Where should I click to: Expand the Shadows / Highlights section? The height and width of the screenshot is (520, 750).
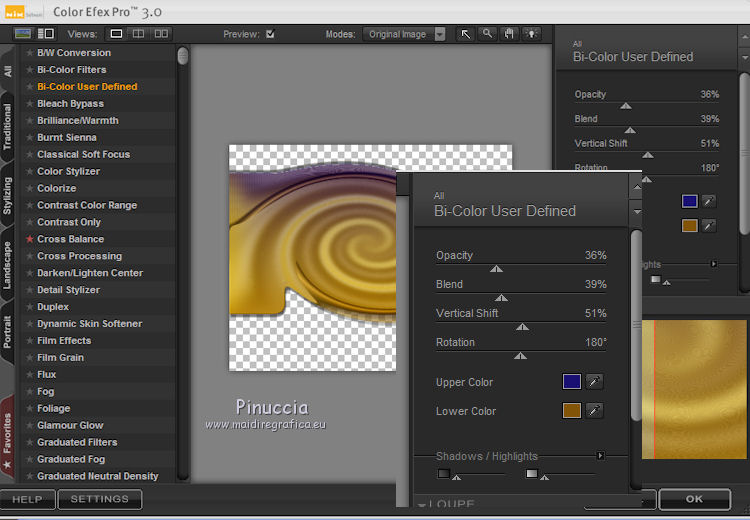[x=600, y=456]
